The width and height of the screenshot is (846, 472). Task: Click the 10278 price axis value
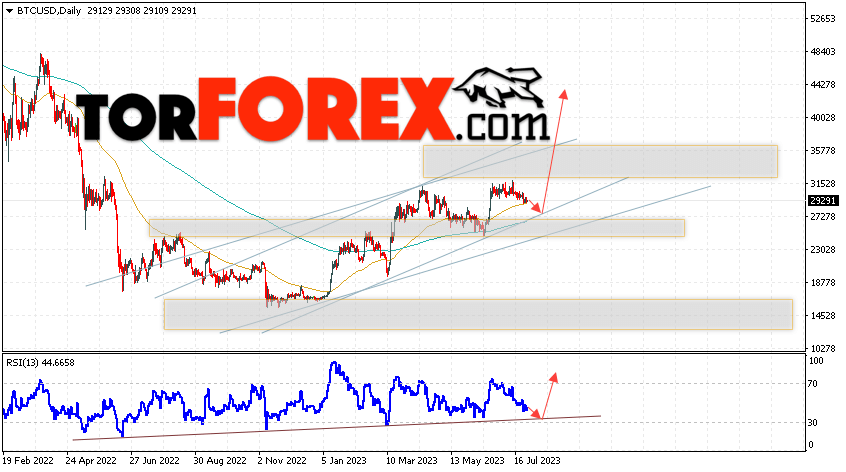(823, 348)
